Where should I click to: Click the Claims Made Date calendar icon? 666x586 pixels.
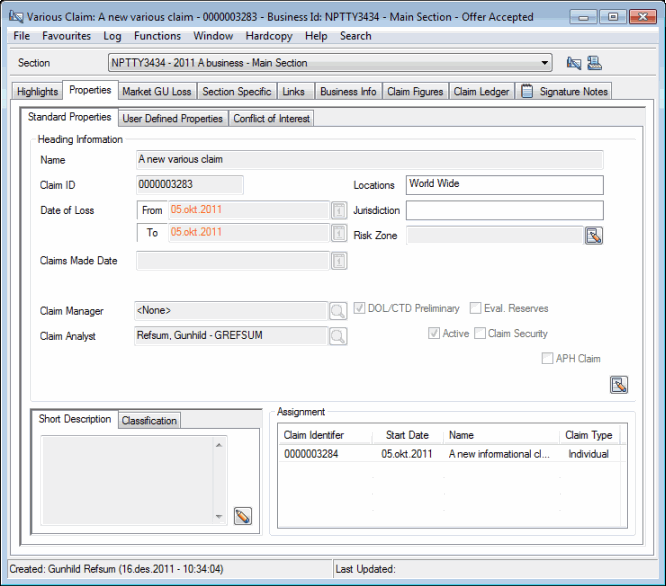click(x=338, y=261)
